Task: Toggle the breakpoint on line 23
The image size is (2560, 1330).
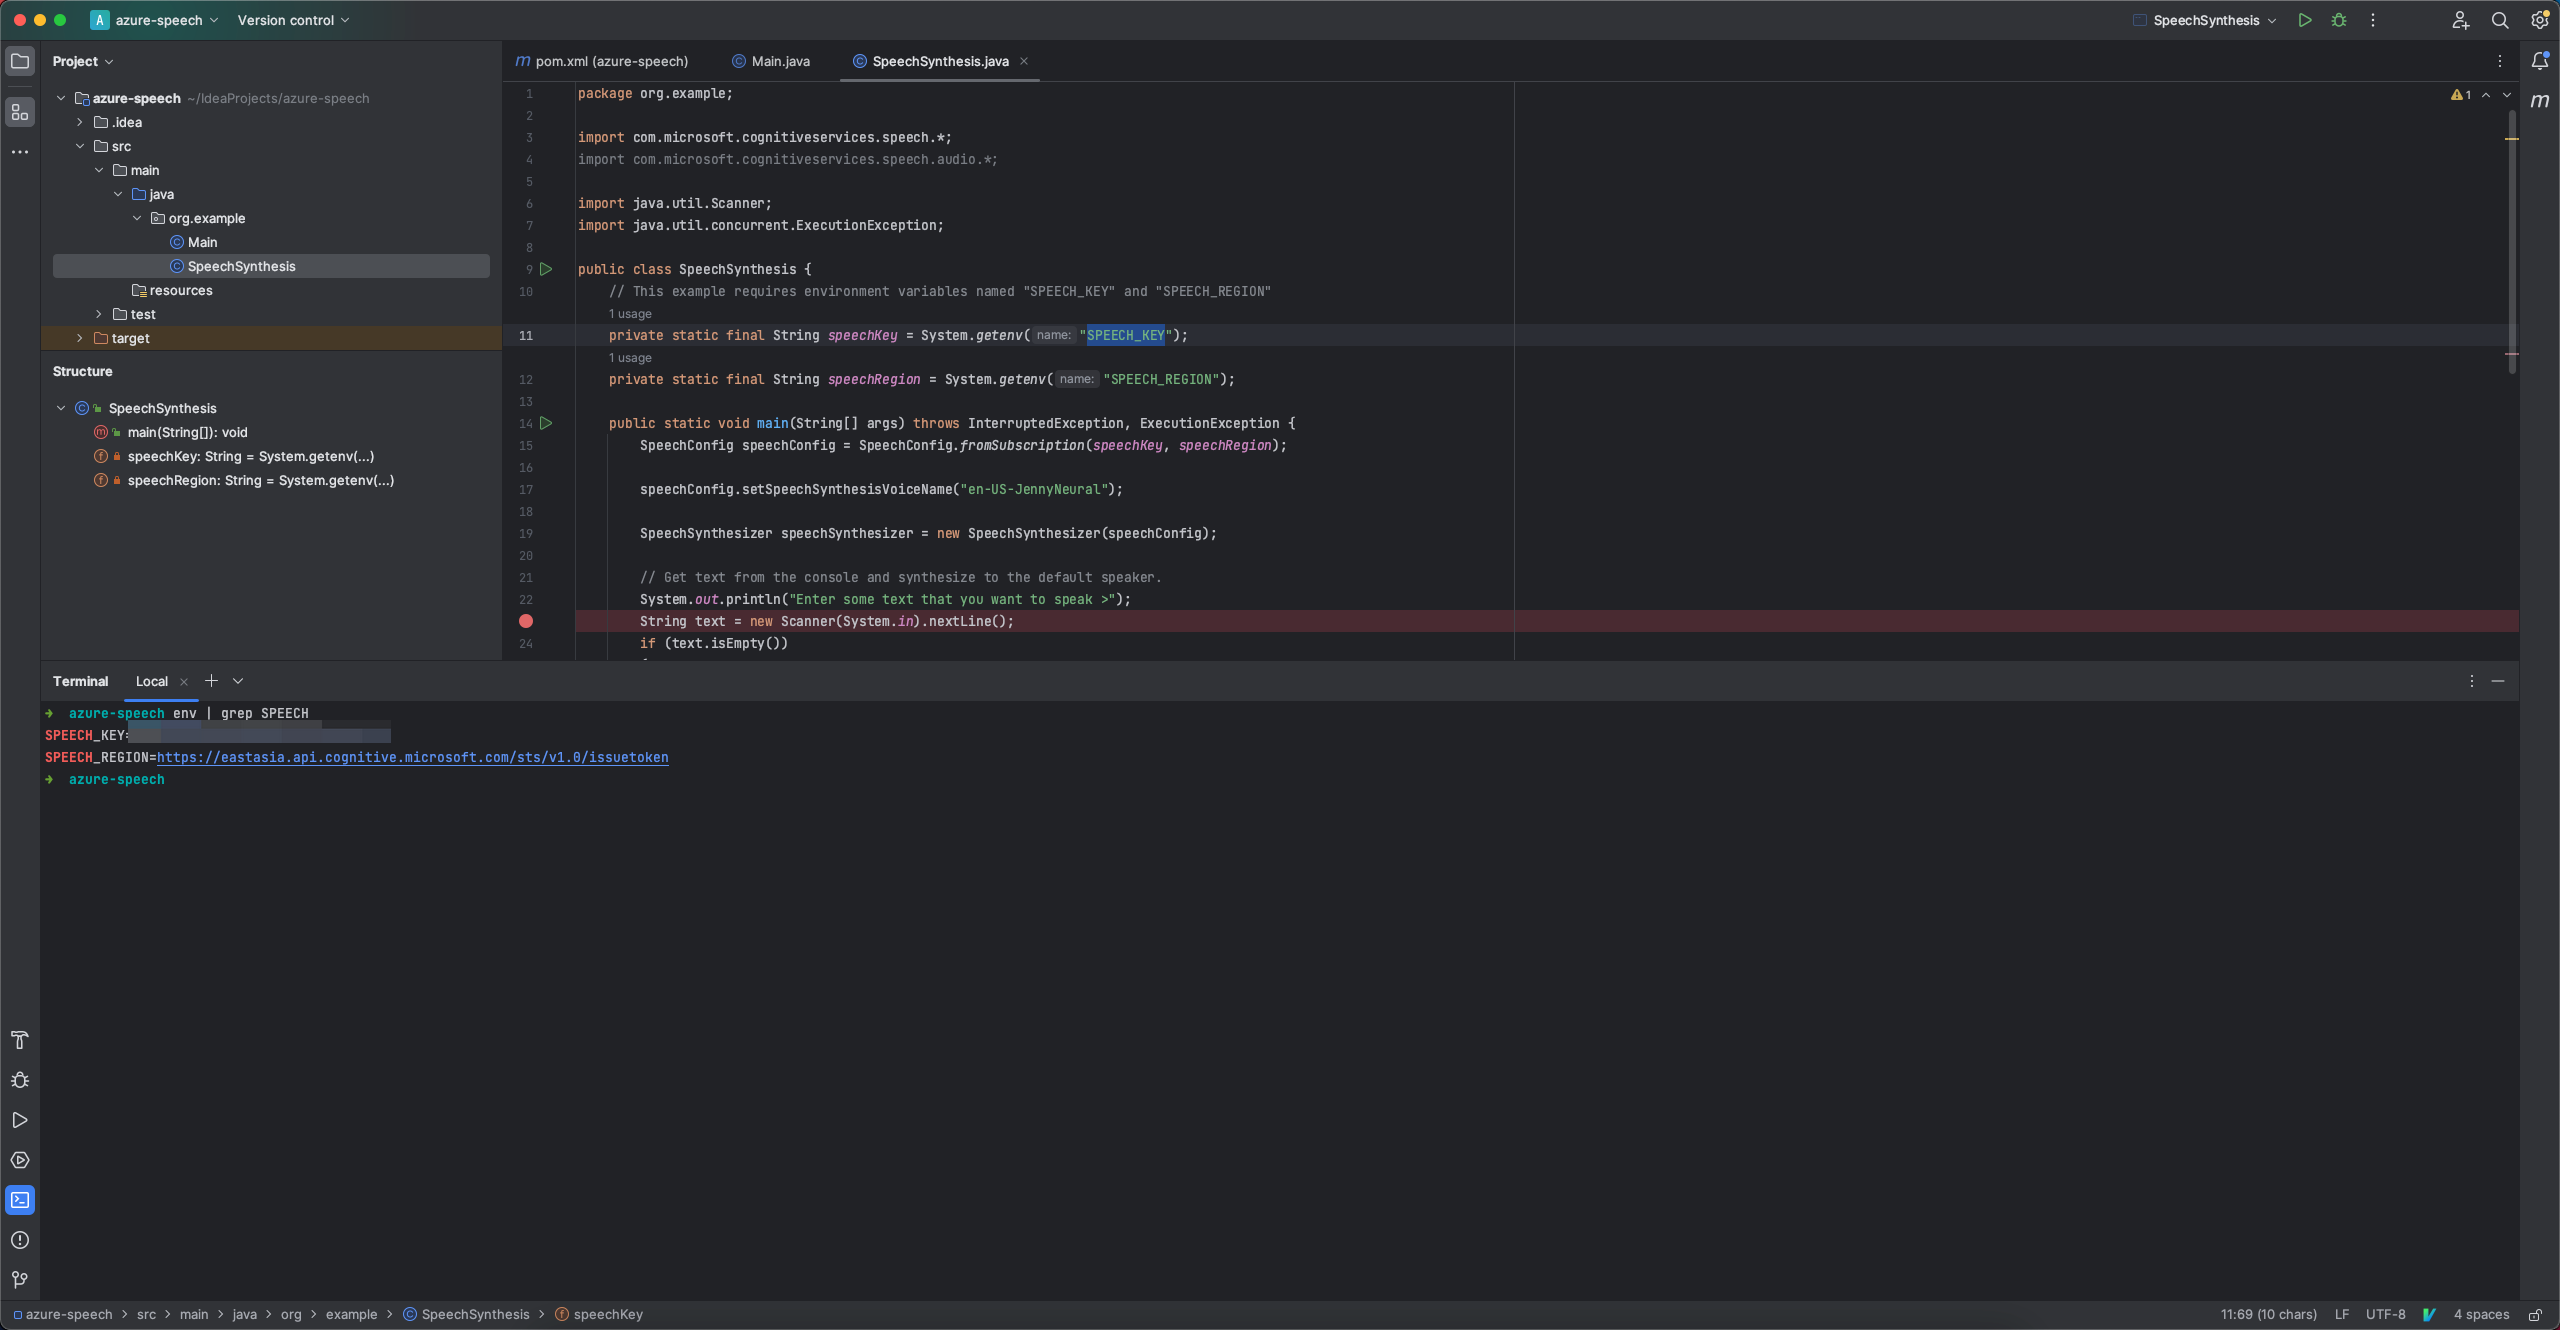Action: (x=527, y=621)
